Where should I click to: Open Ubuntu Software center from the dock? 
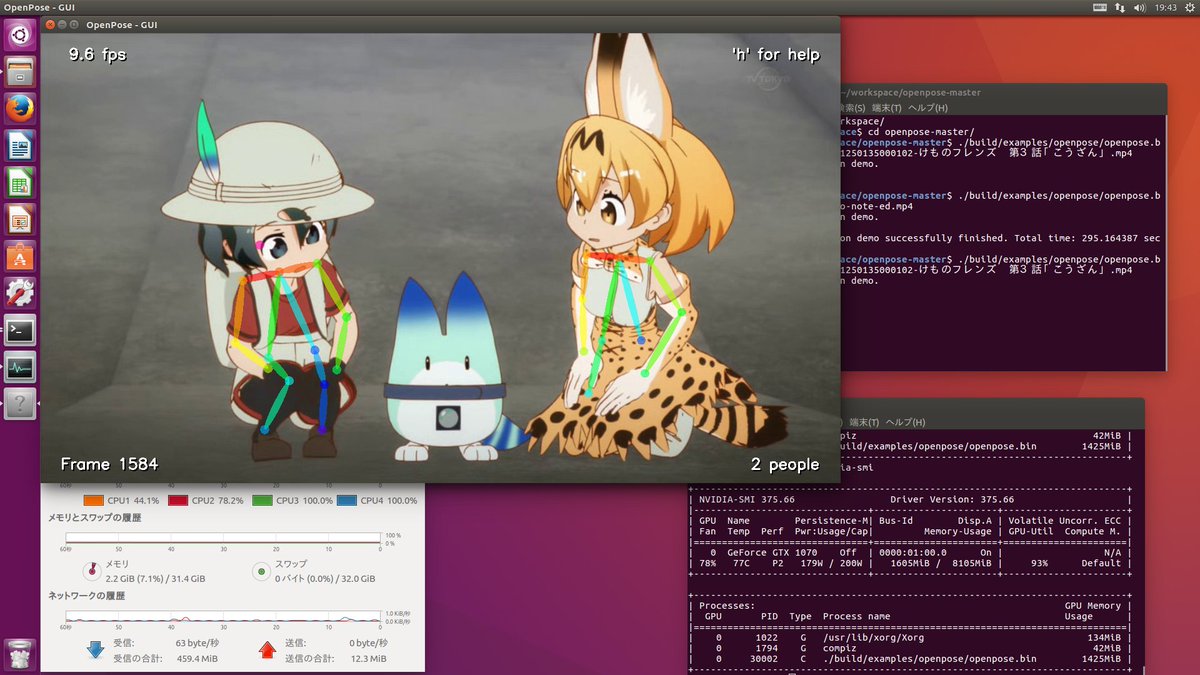click(20, 257)
